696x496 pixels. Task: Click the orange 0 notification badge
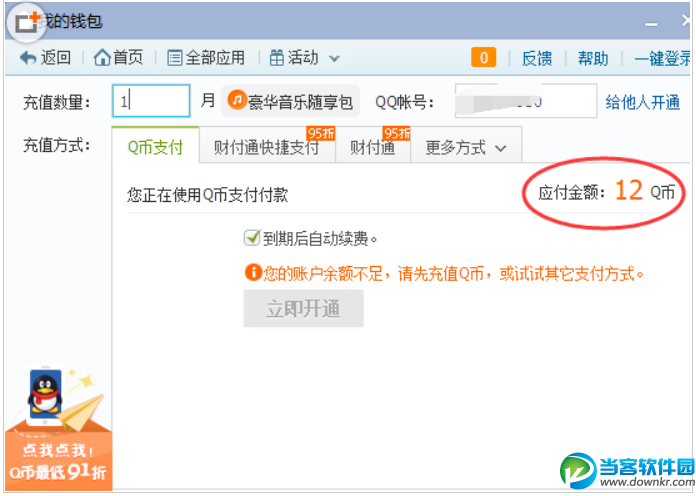tap(483, 58)
